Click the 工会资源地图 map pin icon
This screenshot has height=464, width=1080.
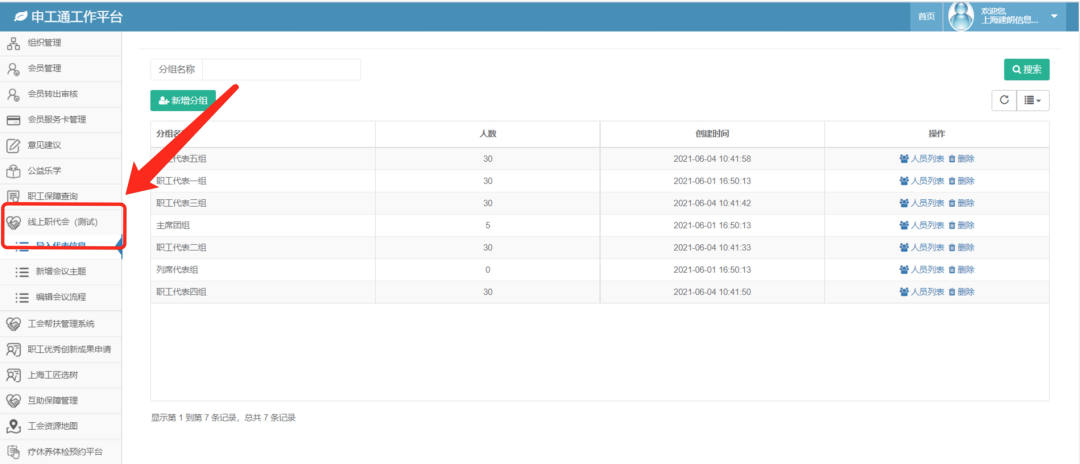tap(14, 426)
